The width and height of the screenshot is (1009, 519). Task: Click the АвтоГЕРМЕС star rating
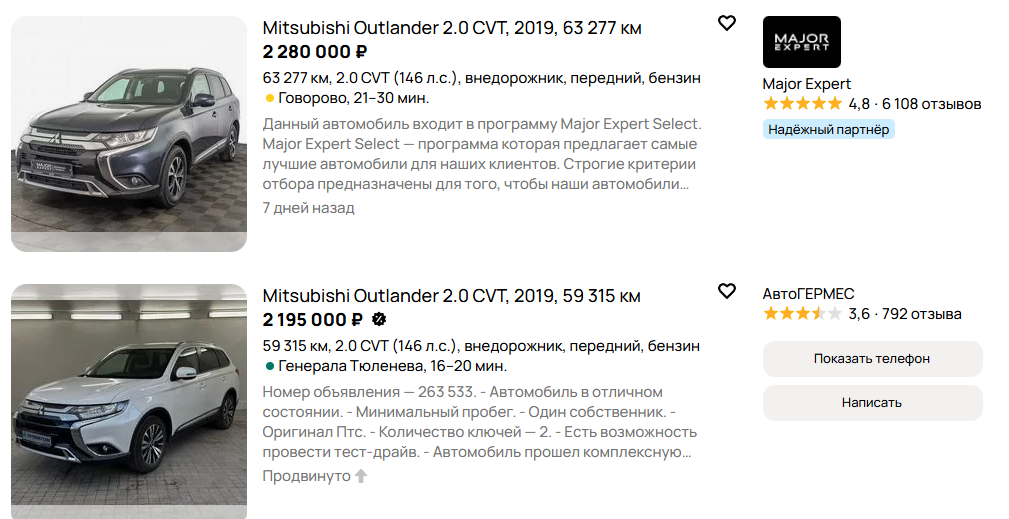[802, 314]
